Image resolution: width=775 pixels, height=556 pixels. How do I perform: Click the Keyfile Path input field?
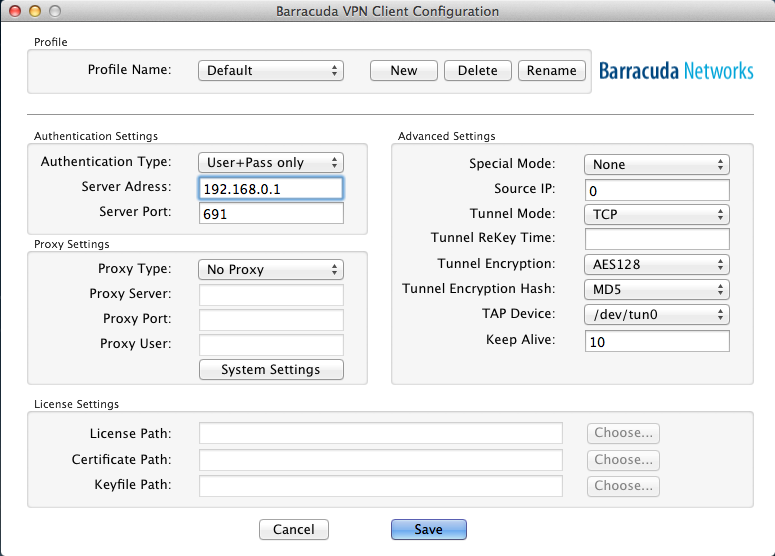click(381, 485)
